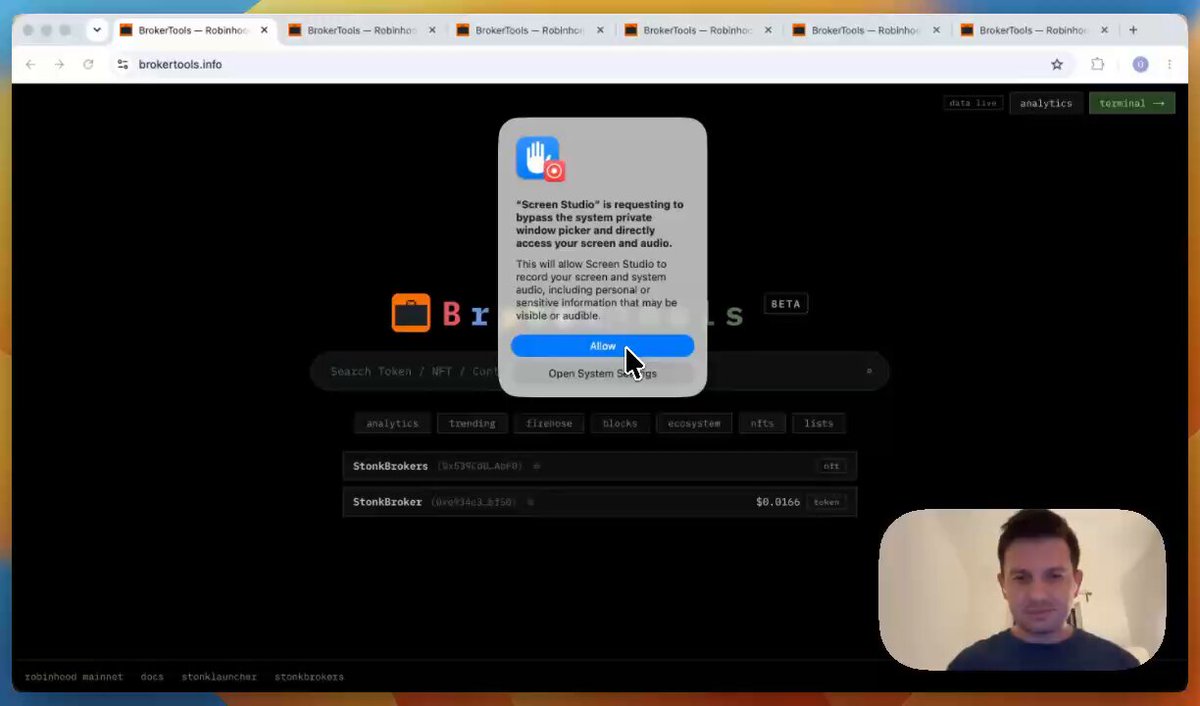The image size is (1200, 706).
Task: Click the $0.0166 price value
Action: [778, 502]
